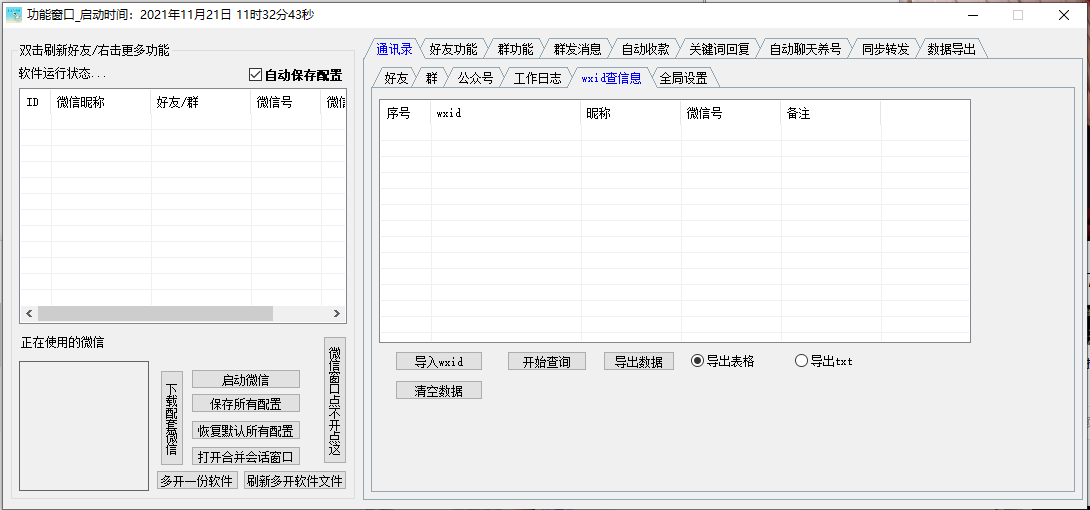
Task: Select the 导出txt radio button
Action: tap(823, 361)
